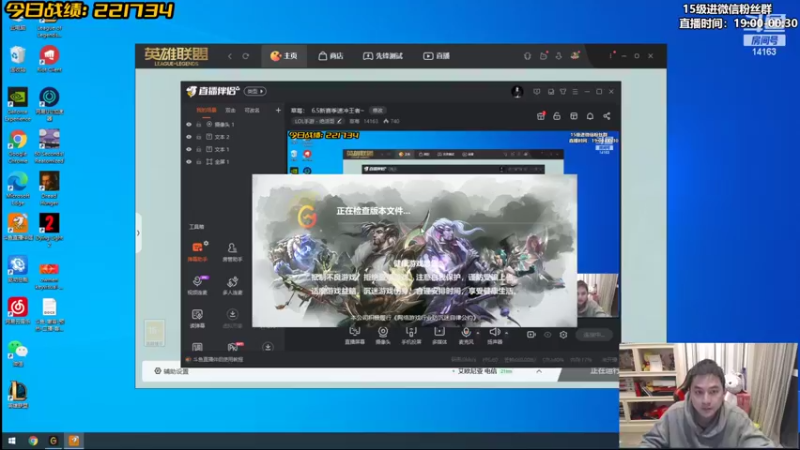
Task: Open 辅助设置 in League client
Action: 172,371
